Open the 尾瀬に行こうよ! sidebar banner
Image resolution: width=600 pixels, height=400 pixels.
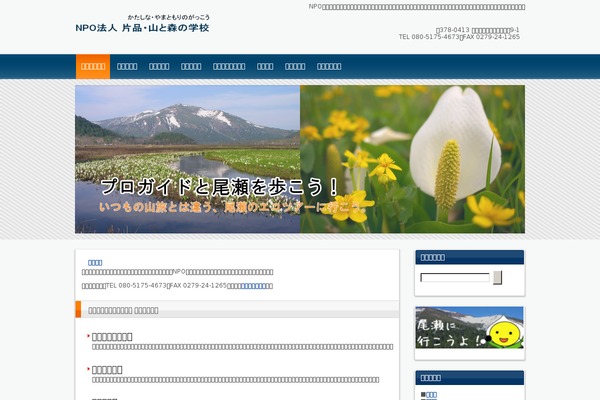coord(470,328)
